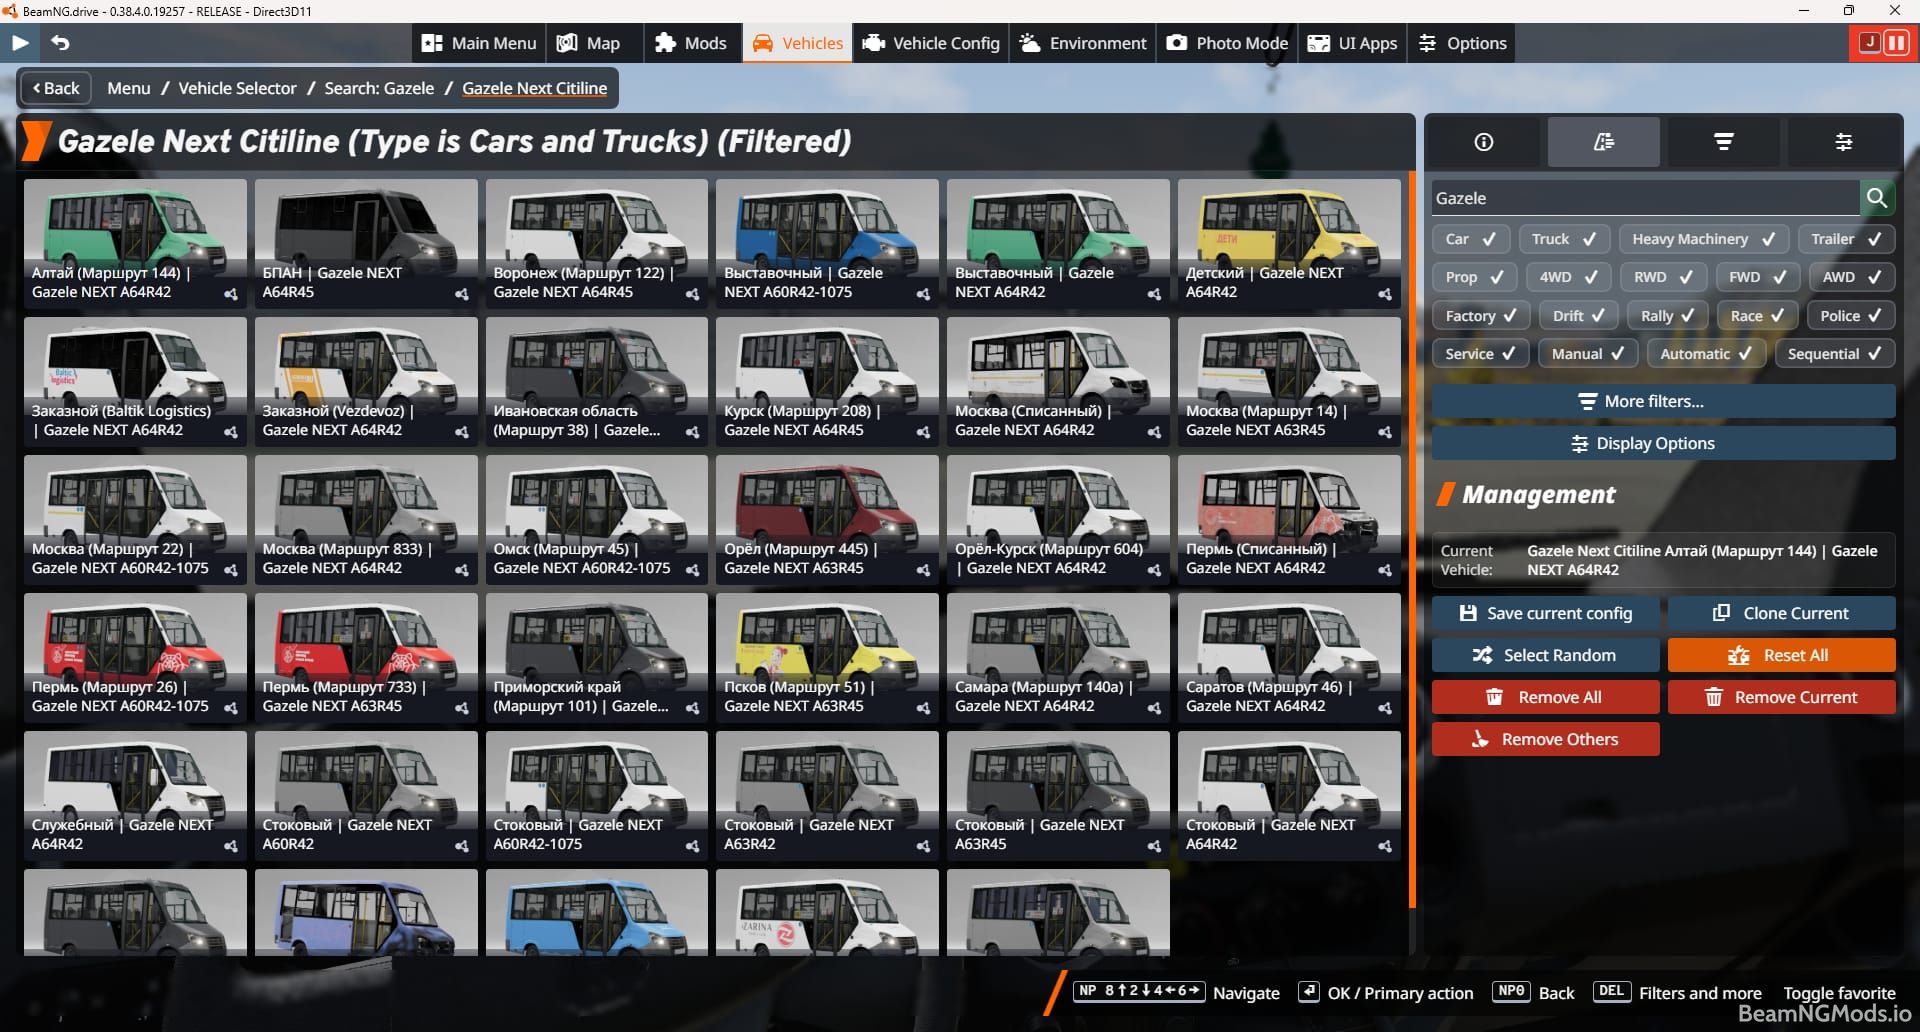The image size is (1920, 1032).
Task: Click the orange vertical scrollbar of vehicle list
Action: (x=1412, y=540)
